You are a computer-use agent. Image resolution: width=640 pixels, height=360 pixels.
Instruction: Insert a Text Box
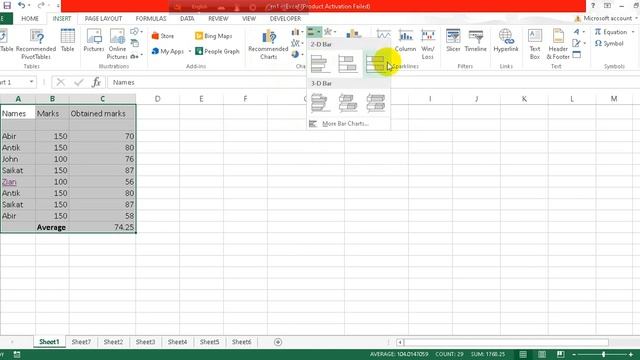click(x=535, y=44)
